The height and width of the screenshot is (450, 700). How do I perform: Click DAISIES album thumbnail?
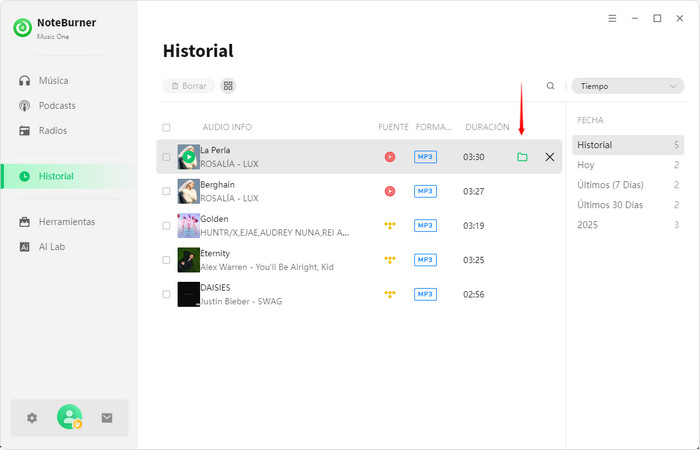tap(188, 294)
